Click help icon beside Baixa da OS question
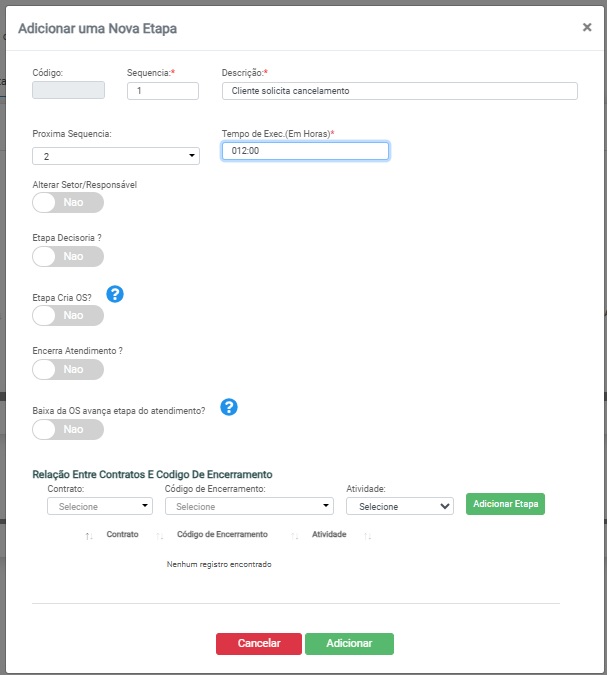This screenshot has height=675, width=608. pyautogui.click(x=229, y=407)
